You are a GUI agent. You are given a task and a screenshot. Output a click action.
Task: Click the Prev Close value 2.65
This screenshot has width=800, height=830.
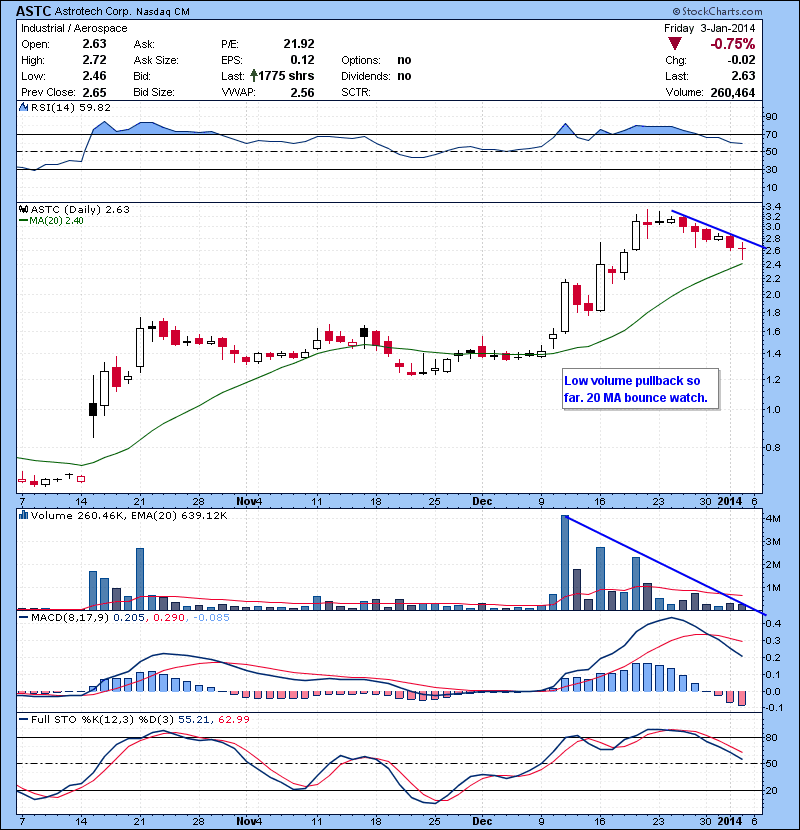coord(94,93)
